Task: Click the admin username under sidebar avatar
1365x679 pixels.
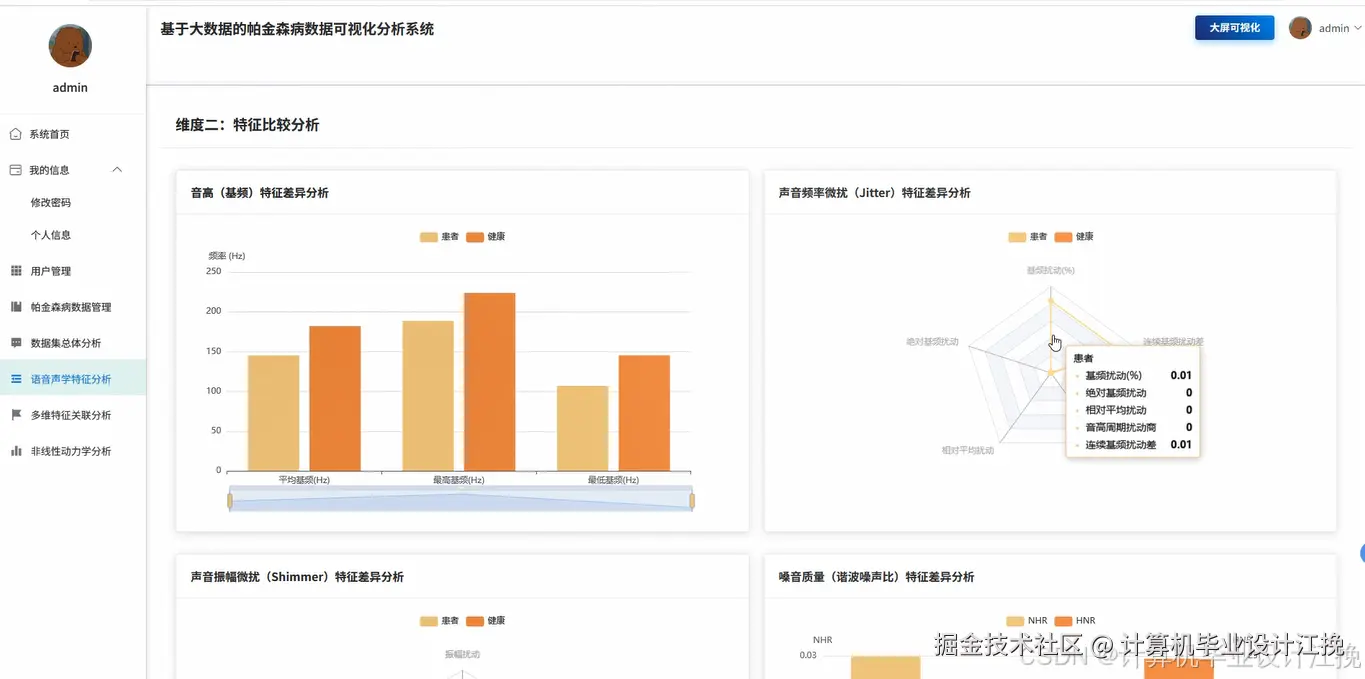Action: coord(70,88)
